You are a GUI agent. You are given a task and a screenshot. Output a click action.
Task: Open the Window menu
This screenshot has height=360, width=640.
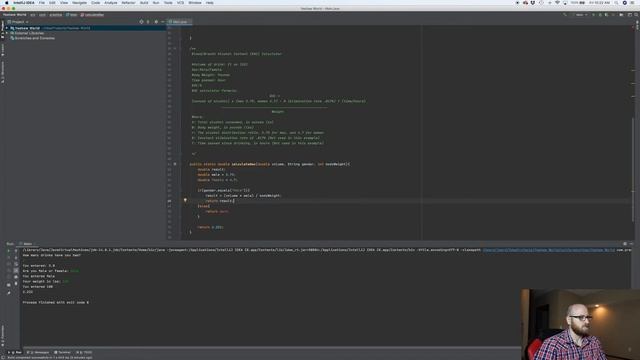click(195, 2)
